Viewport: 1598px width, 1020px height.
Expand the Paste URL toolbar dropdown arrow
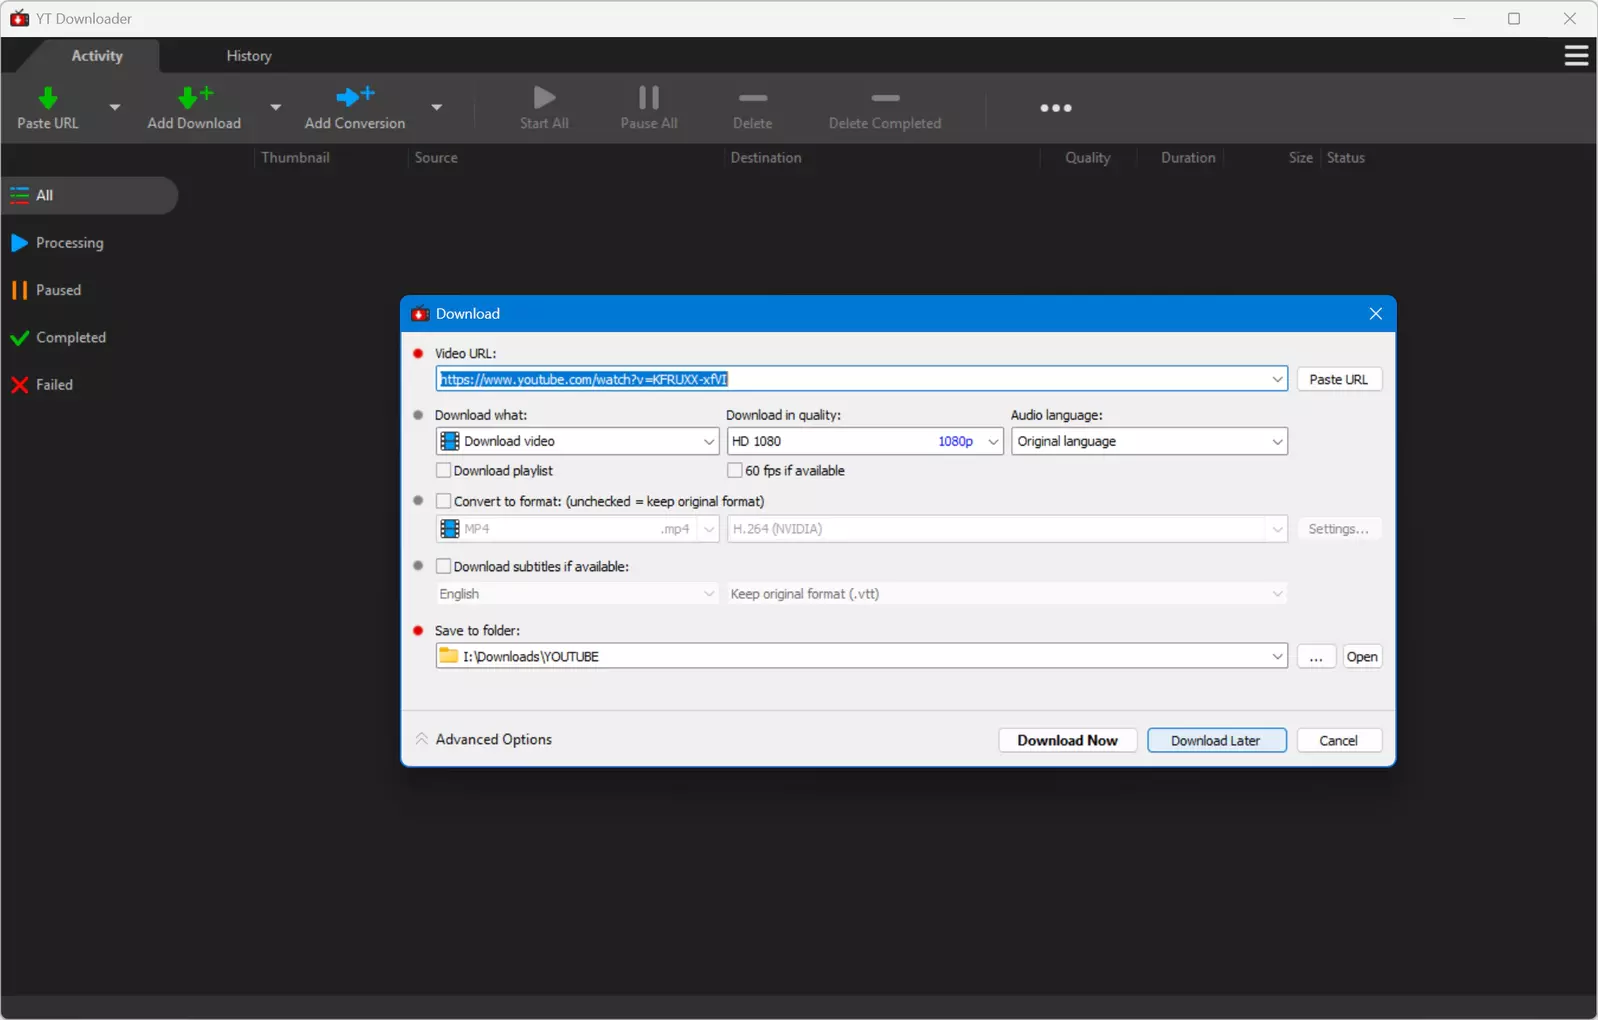point(115,107)
